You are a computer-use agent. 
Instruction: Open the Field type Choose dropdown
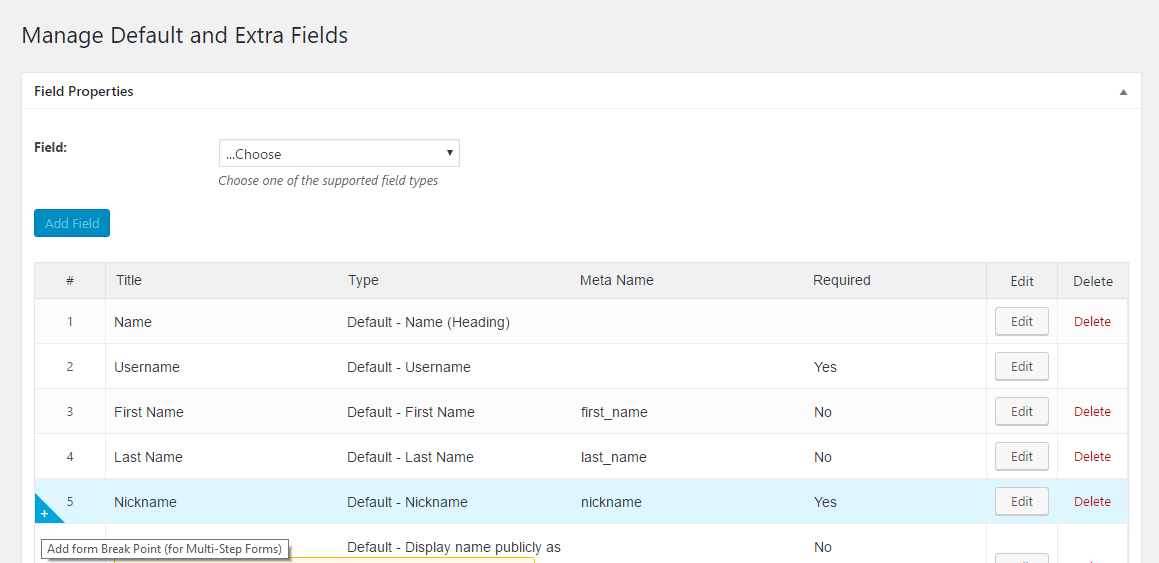tap(339, 154)
